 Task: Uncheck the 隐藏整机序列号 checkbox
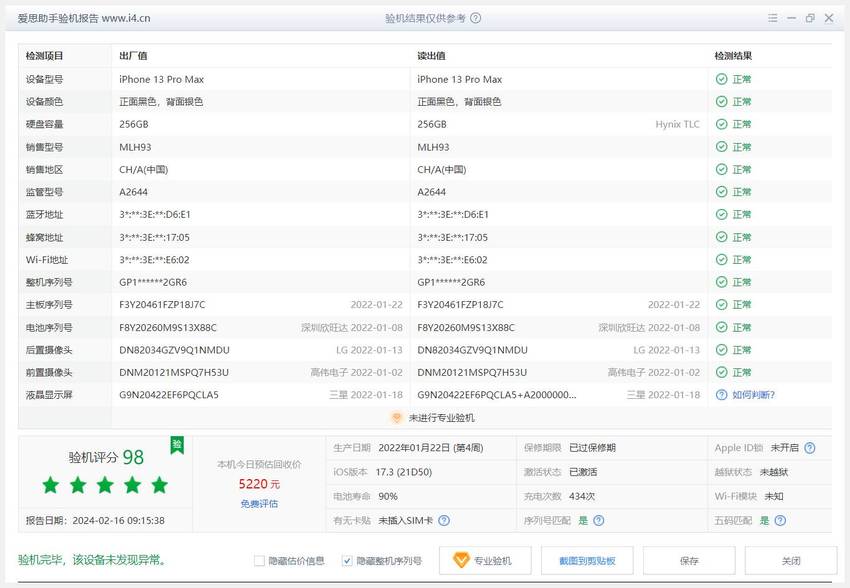pos(347,561)
